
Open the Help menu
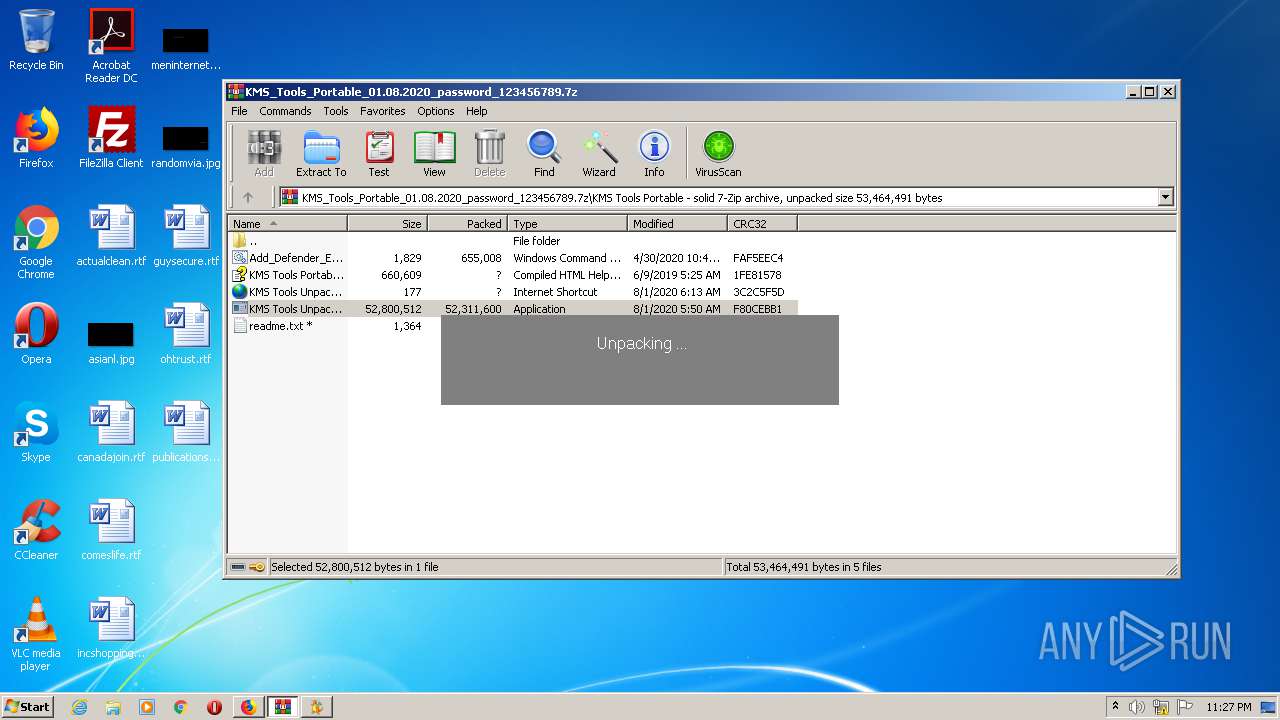(x=477, y=111)
